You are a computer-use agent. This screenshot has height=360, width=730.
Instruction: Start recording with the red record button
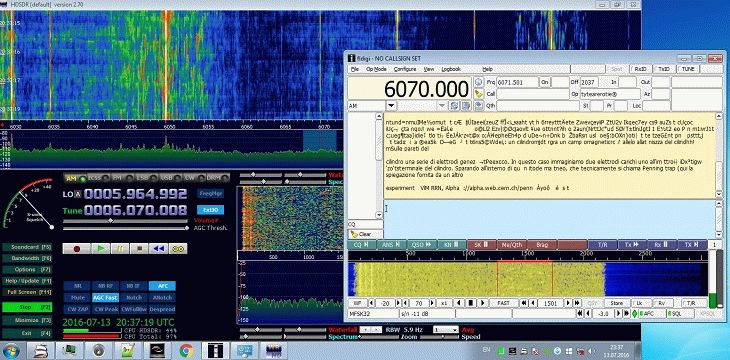pos(76,249)
